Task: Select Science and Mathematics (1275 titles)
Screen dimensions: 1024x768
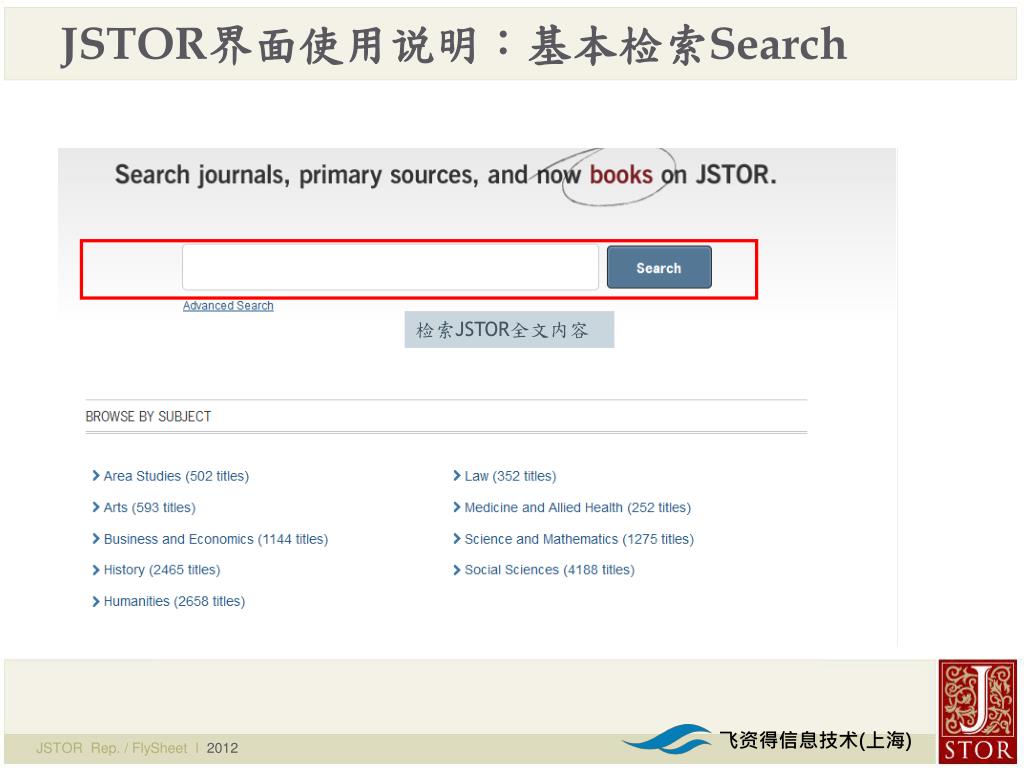Action: pos(579,539)
